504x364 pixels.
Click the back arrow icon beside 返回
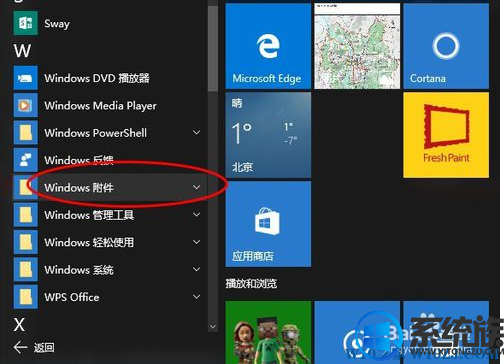click(x=20, y=347)
